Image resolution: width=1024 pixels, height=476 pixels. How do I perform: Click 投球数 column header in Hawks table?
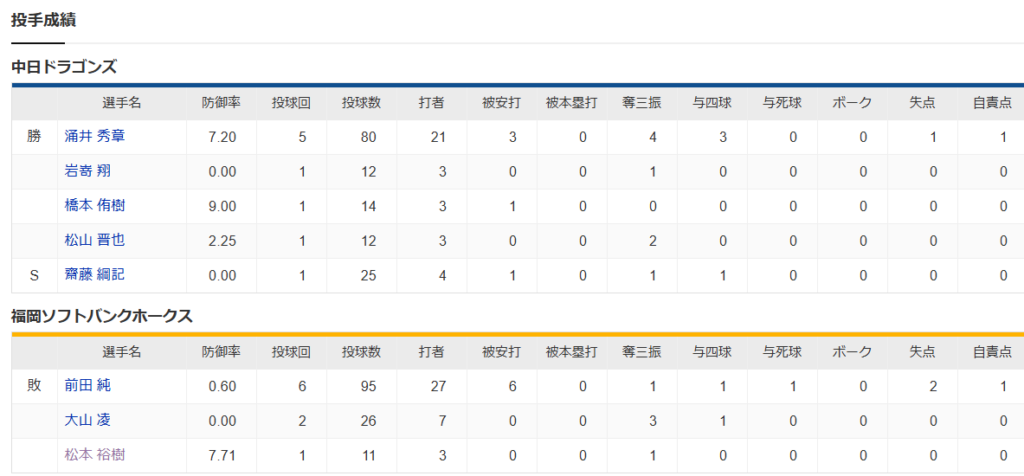pyautogui.click(x=361, y=352)
